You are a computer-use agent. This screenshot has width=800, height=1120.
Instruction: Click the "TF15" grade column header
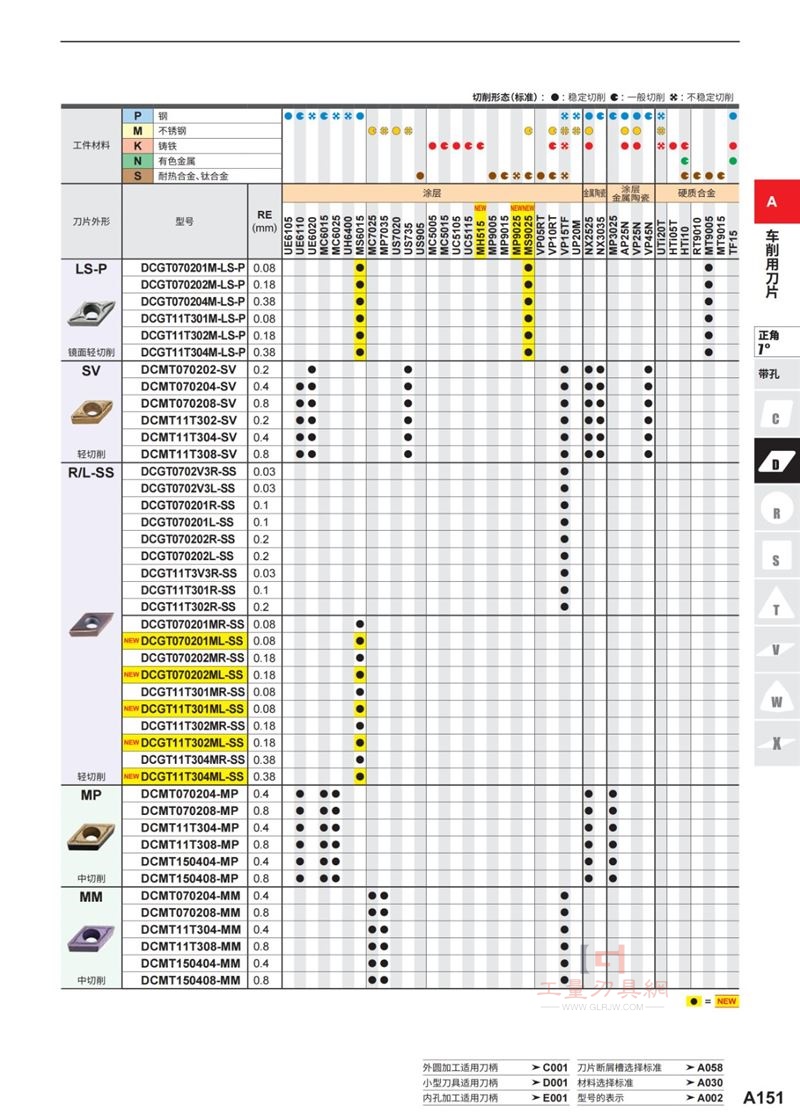click(x=733, y=242)
